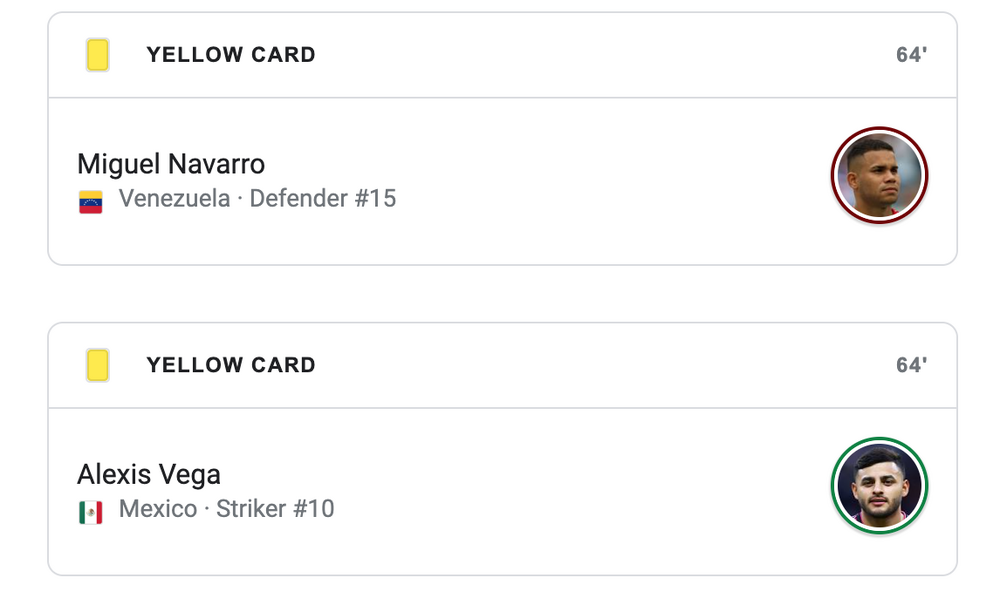Screen dimensions: 1000x612
Task: Open the Alexis Vega player name link
Action: point(149,474)
